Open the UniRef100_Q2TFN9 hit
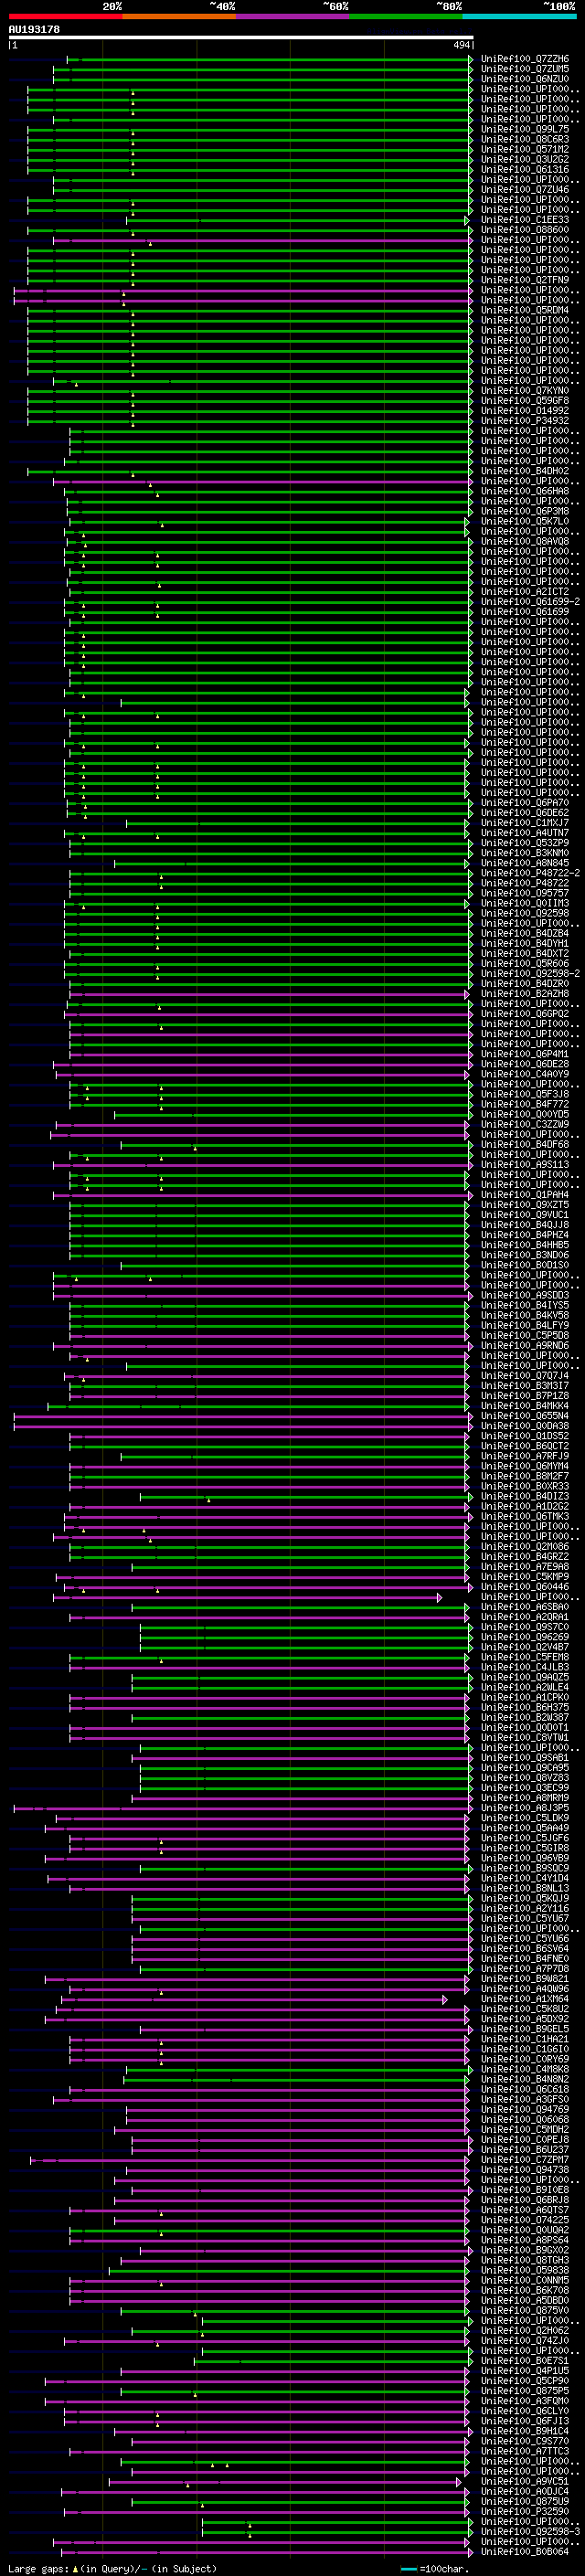This screenshot has height=2576, width=585. click(x=525, y=280)
